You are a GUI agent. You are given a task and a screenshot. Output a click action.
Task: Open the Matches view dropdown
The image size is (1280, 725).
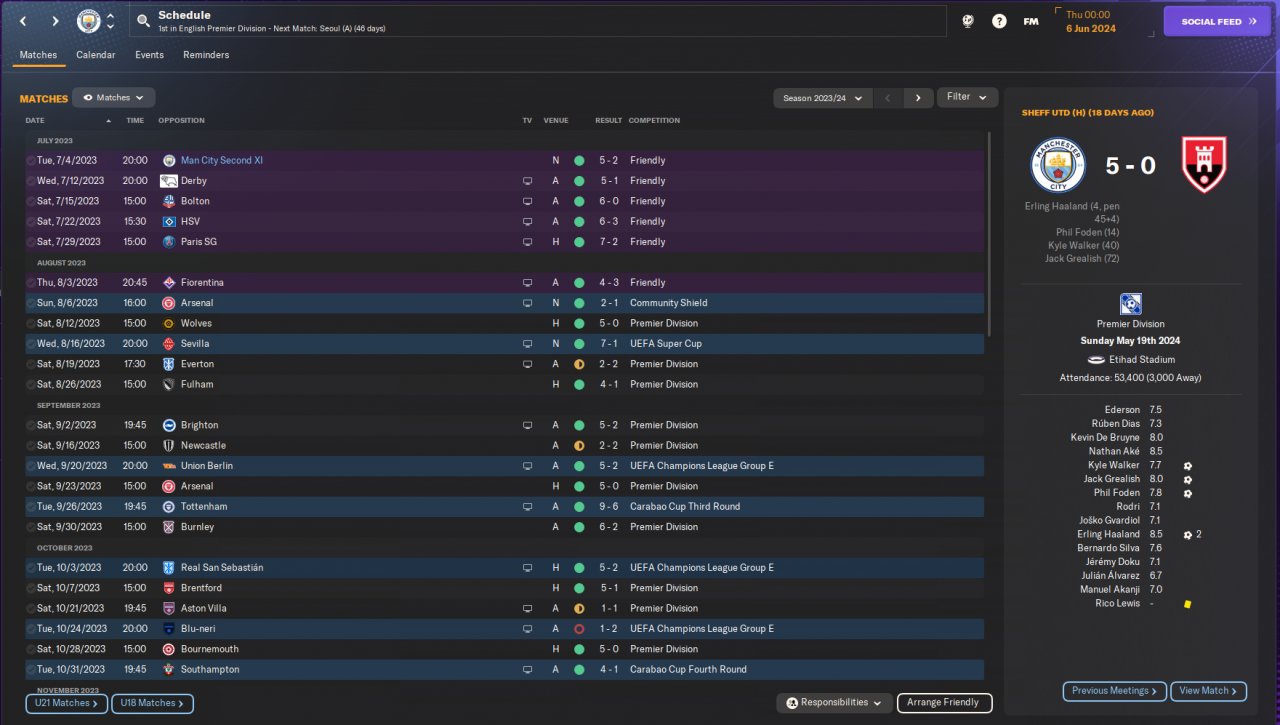113,98
